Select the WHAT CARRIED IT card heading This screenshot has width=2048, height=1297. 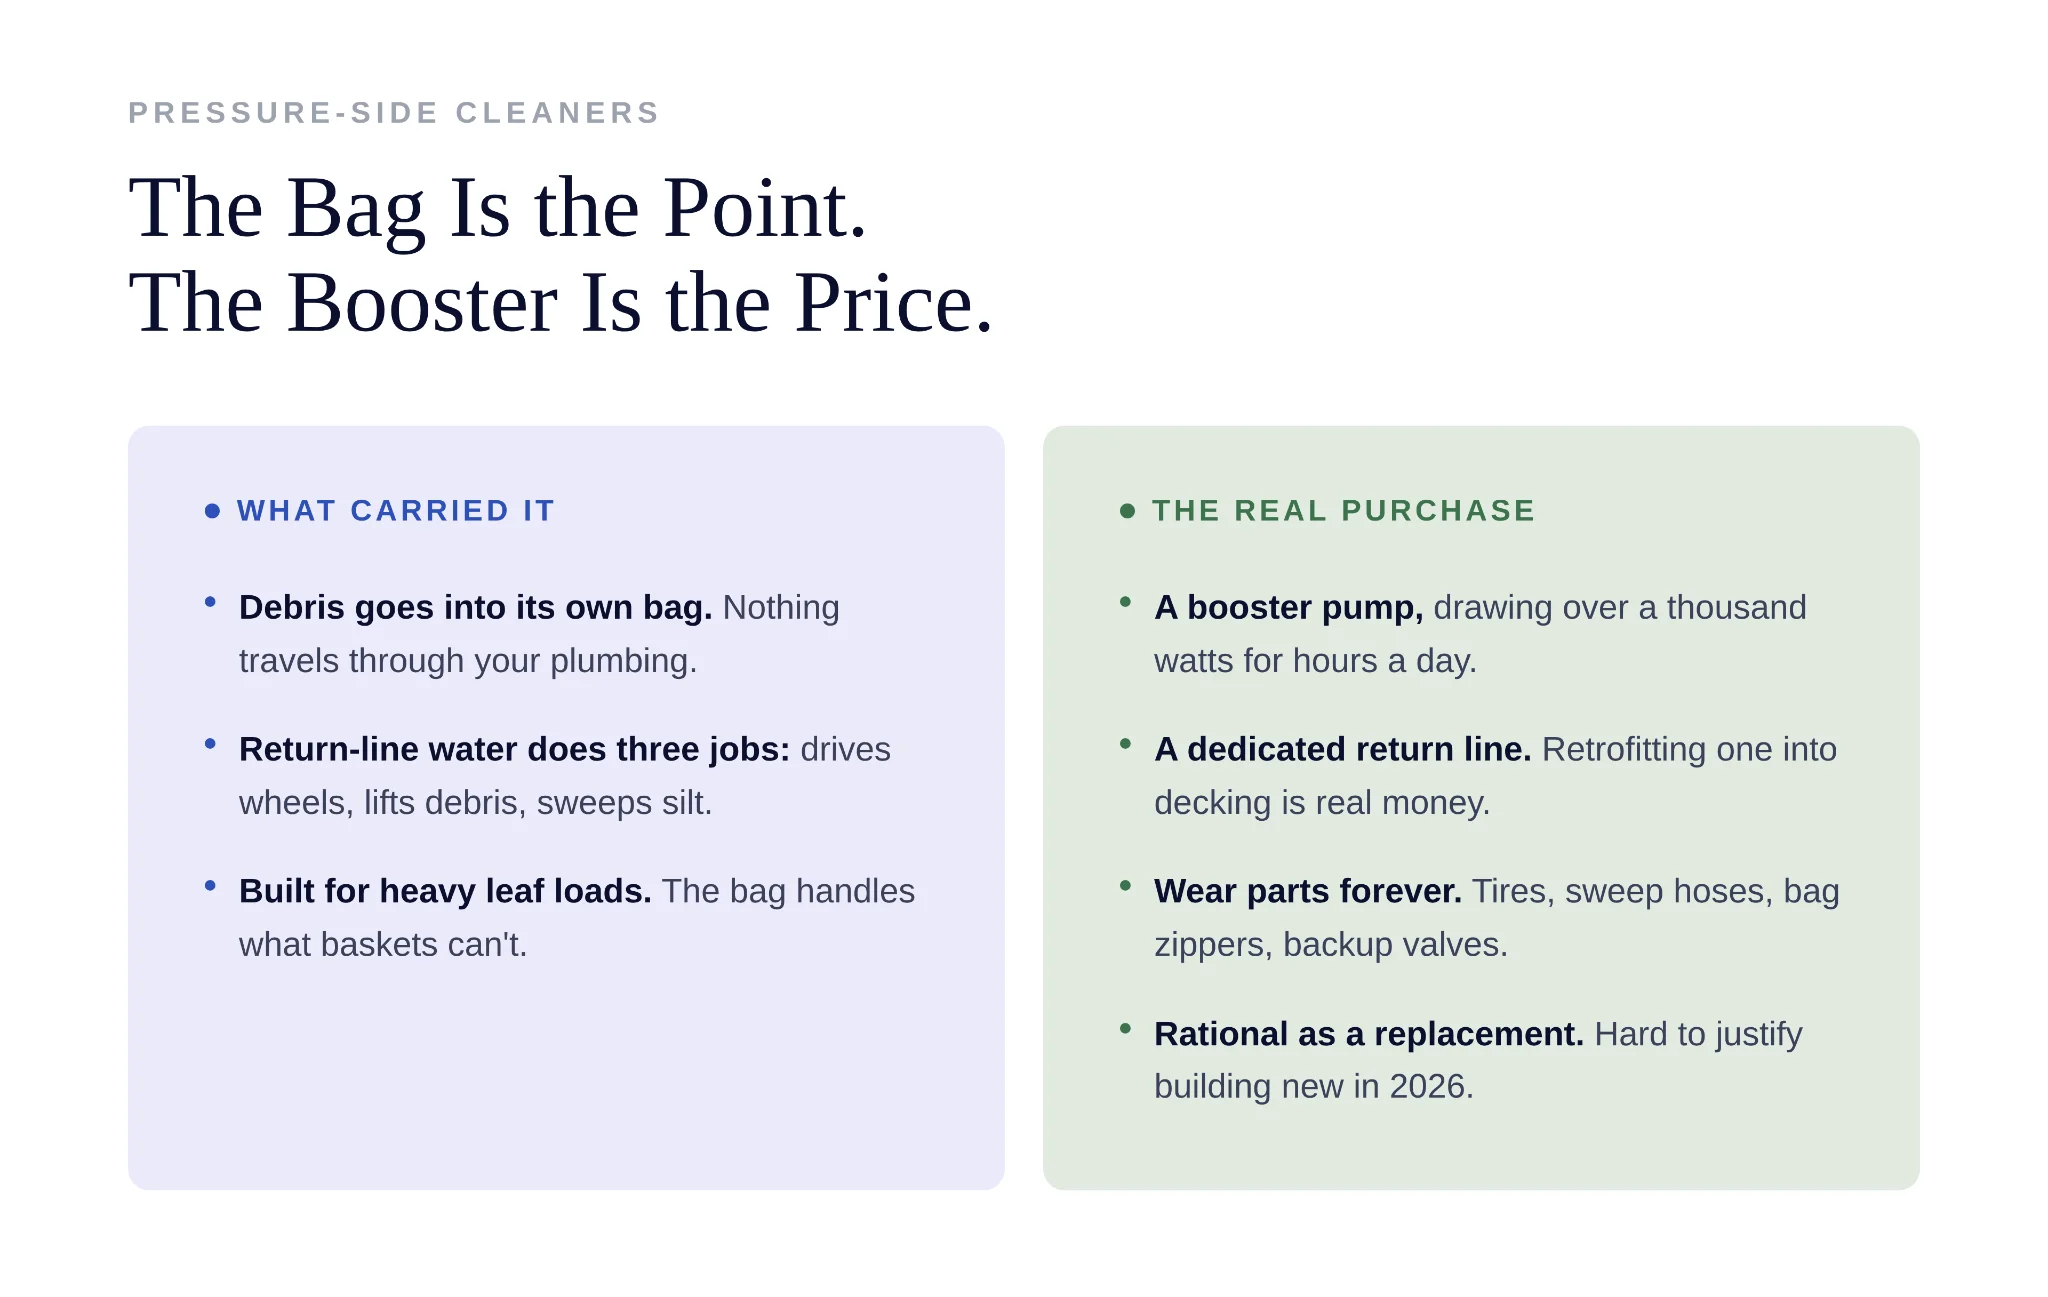pos(396,511)
